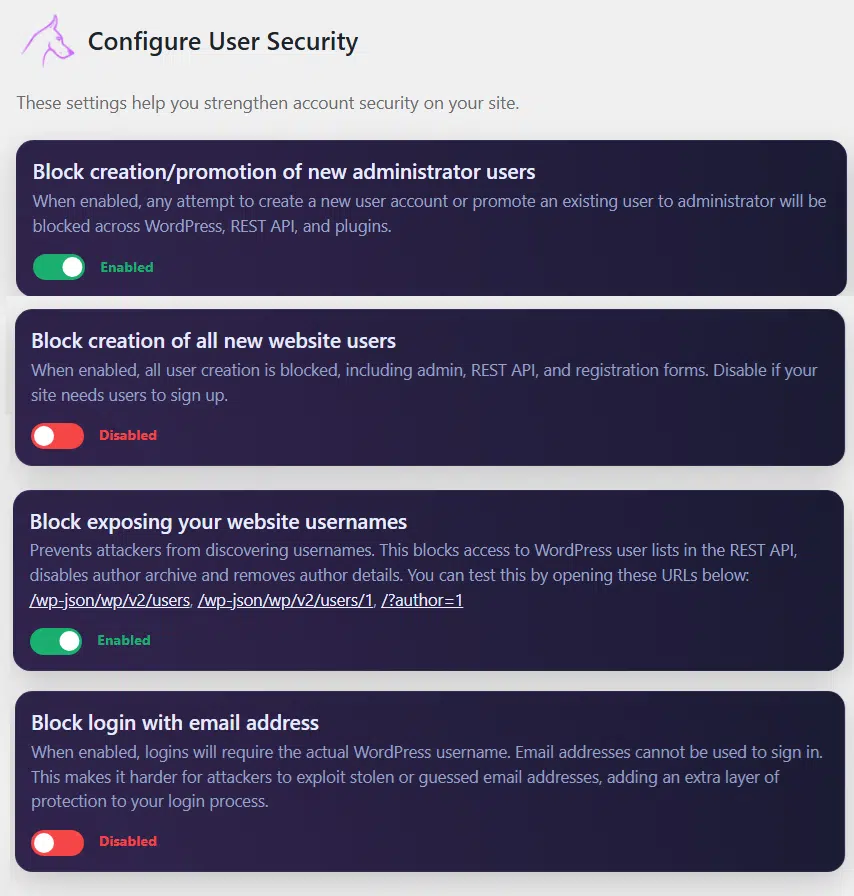Disable blocking of new administrator users

point(58,267)
